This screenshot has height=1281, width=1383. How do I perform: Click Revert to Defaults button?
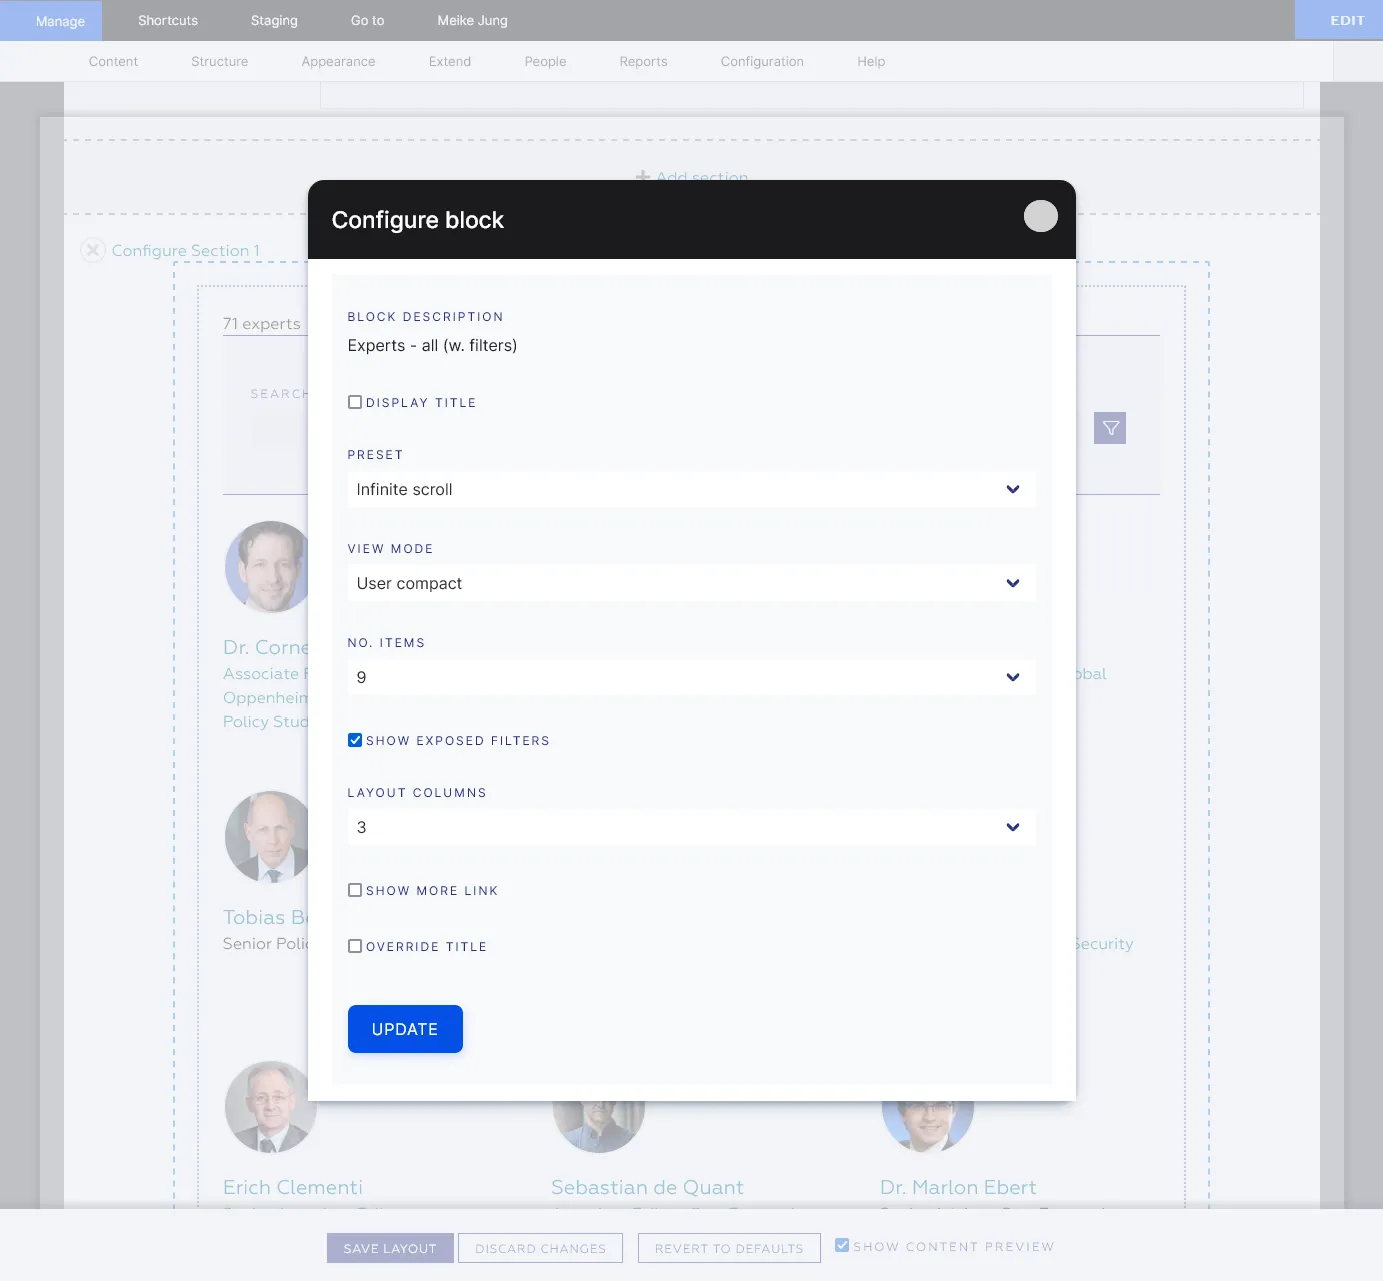point(729,1248)
